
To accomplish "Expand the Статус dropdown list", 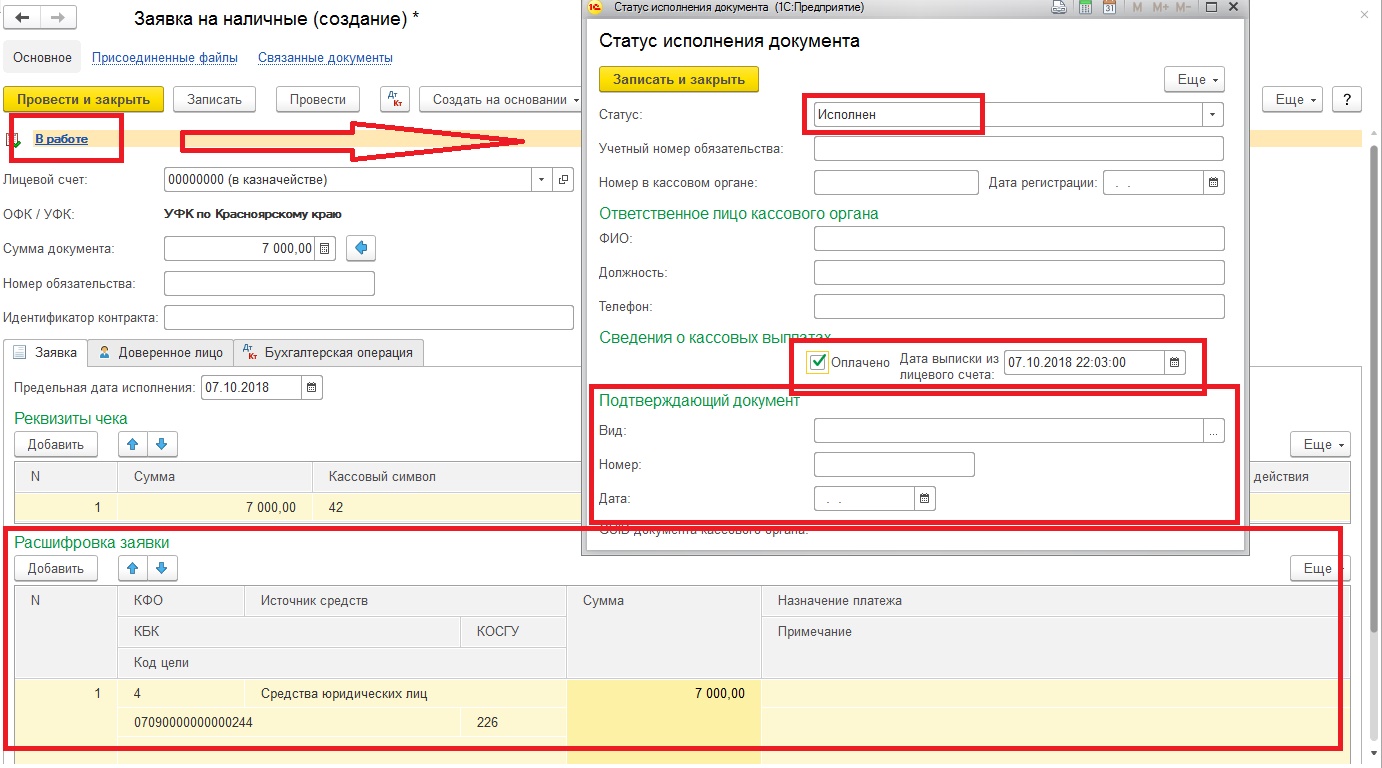I will pyautogui.click(x=1212, y=114).
